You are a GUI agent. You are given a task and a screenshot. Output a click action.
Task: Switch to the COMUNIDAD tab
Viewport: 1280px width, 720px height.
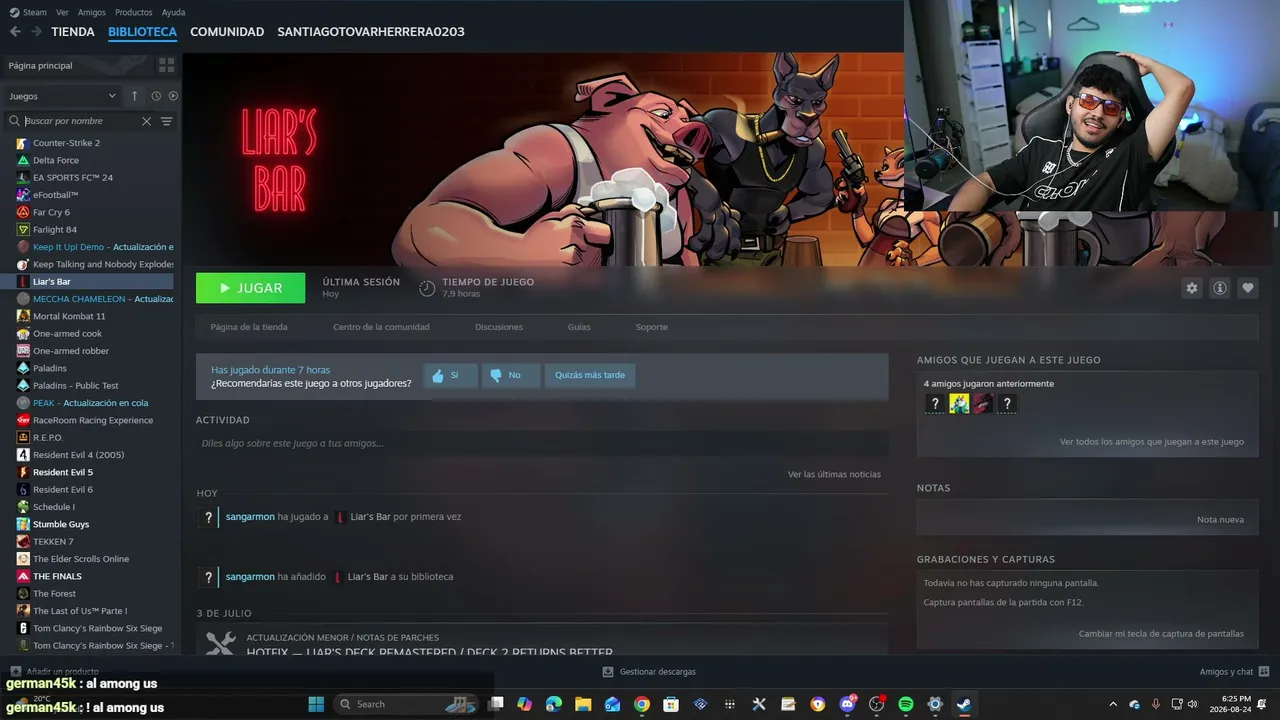point(227,32)
